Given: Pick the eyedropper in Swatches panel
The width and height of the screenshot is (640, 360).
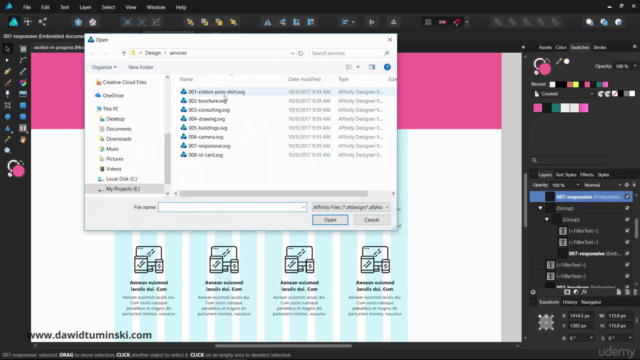Looking at the screenshot, I should tap(558, 62).
